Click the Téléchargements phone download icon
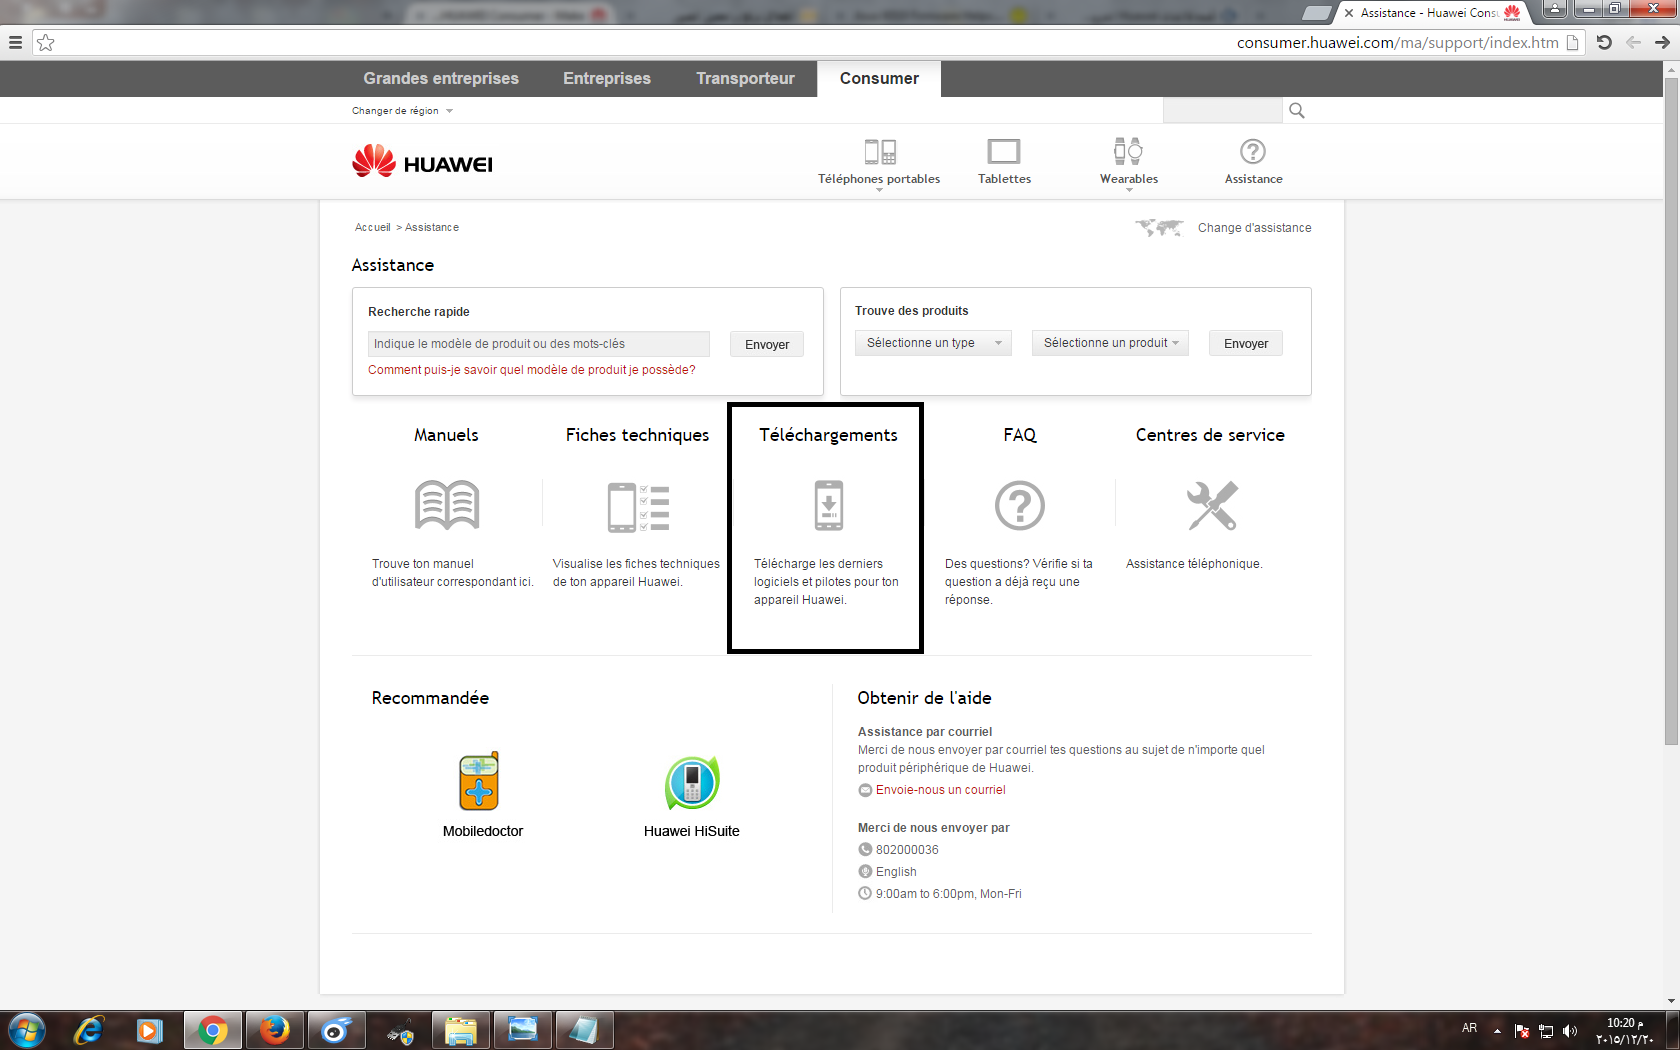Screen dimensions: 1680x1050 [x=829, y=505]
